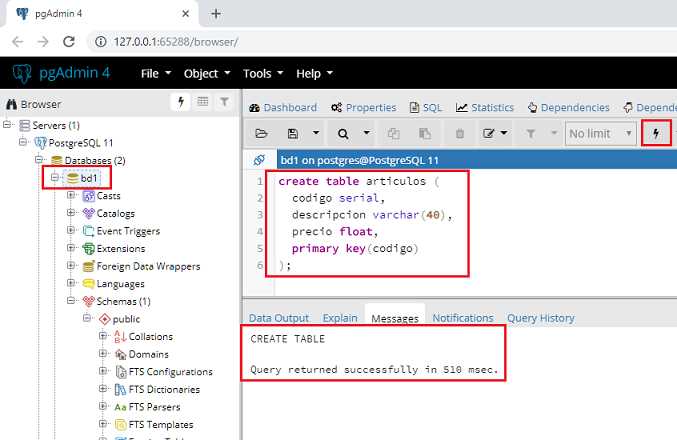Screen dimensions: 677x440
Task: Click the pgAdmin 4 elephant logo
Action: coord(22,73)
